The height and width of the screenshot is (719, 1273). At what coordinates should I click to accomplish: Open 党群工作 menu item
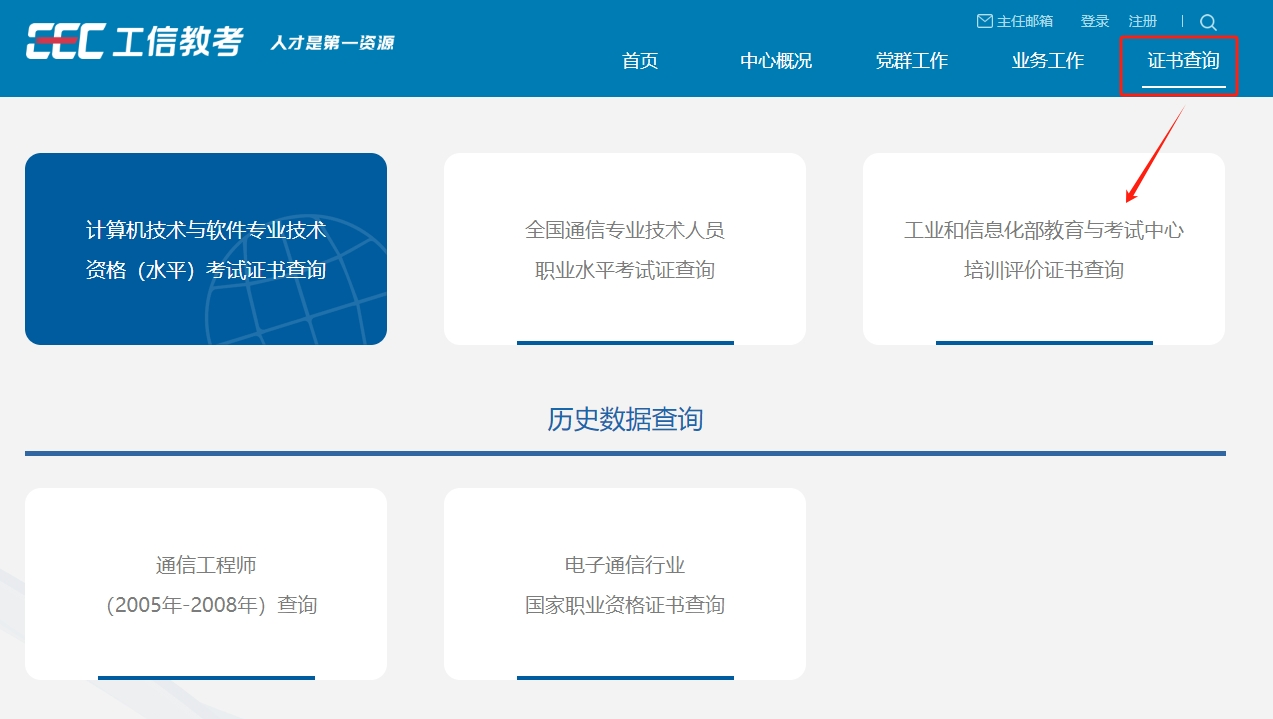click(x=912, y=61)
